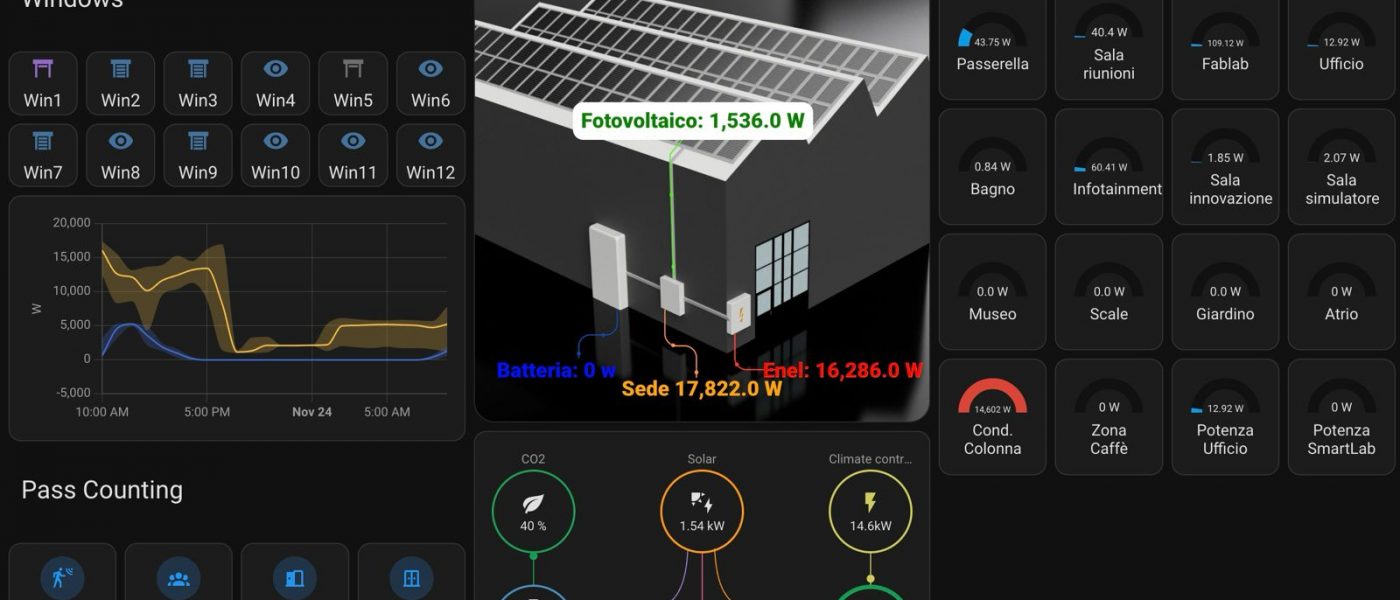
Task: Open the Ufficio power gauge card
Action: pyautogui.click(x=1341, y=47)
